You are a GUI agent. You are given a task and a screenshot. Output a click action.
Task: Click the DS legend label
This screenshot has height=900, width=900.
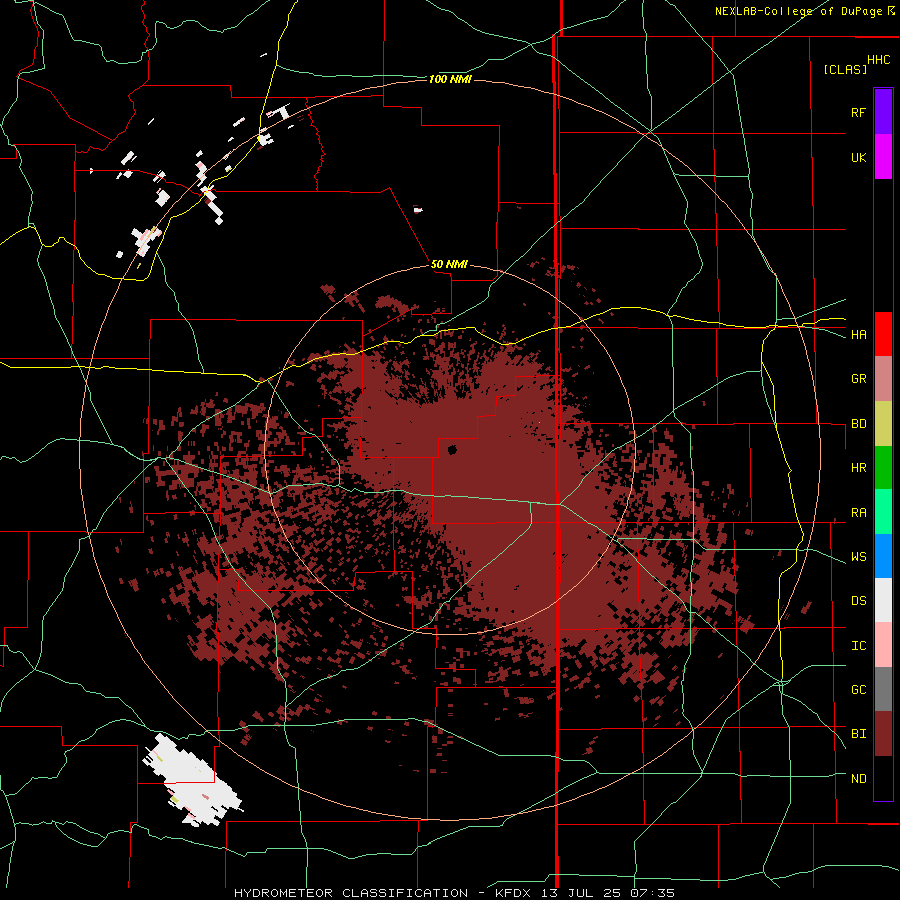click(858, 601)
